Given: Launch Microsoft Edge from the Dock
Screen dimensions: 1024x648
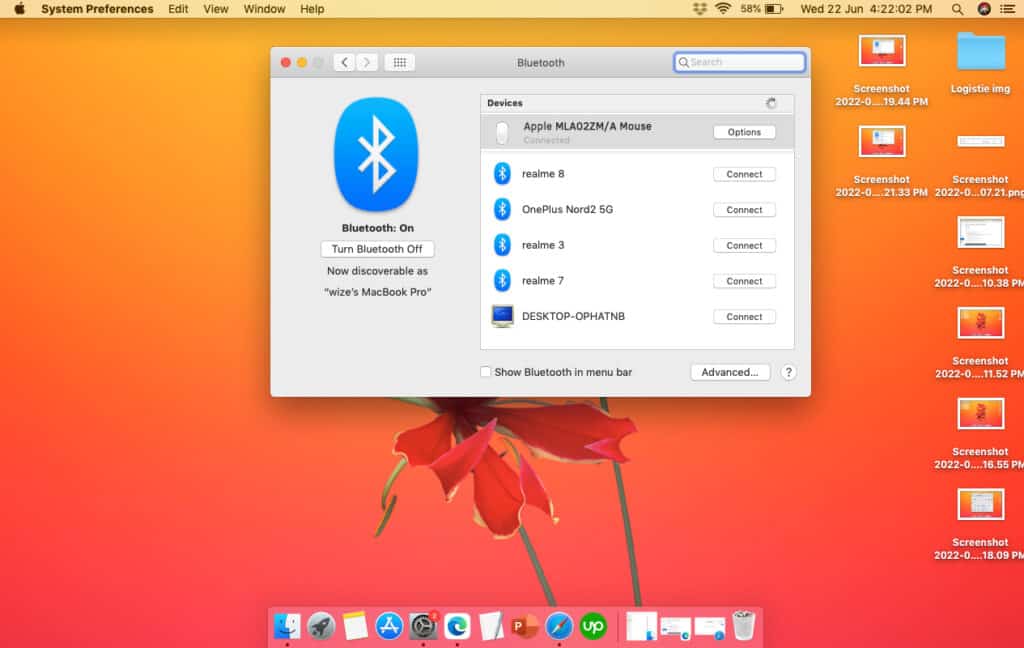Looking at the screenshot, I should (x=457, y=626).
